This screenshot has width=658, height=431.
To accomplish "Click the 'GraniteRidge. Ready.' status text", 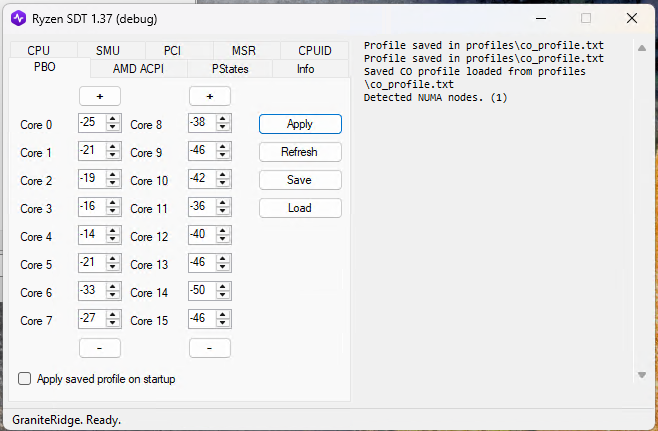I will point(66,420).
